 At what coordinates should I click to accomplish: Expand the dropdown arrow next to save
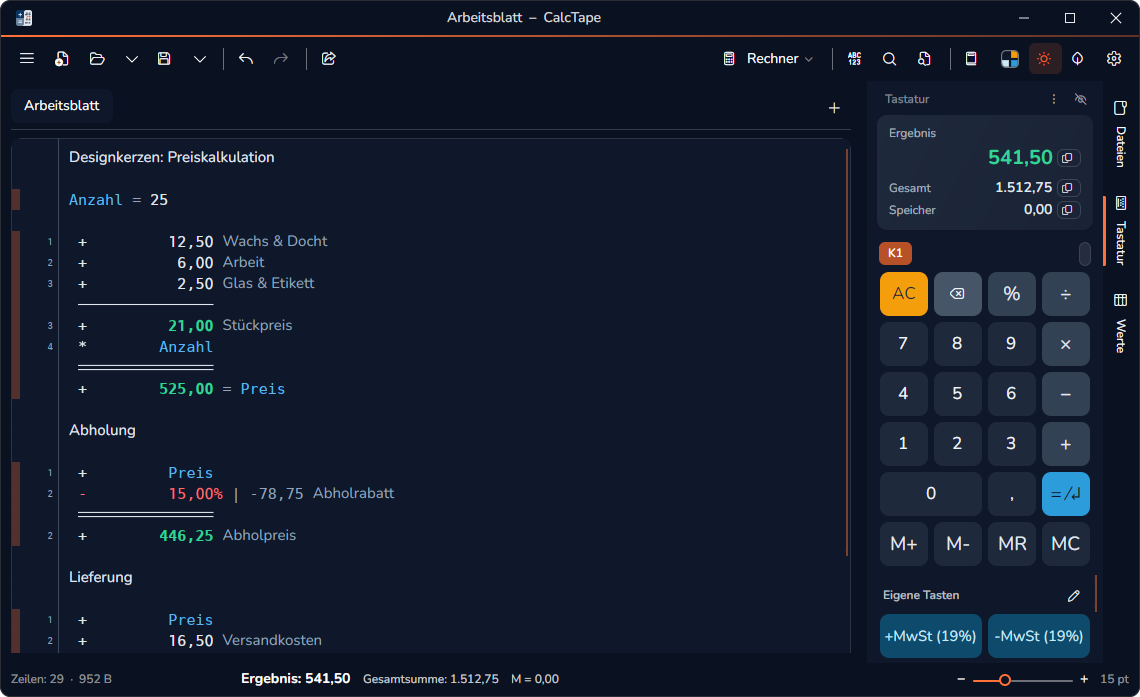[x=200, y=59]
